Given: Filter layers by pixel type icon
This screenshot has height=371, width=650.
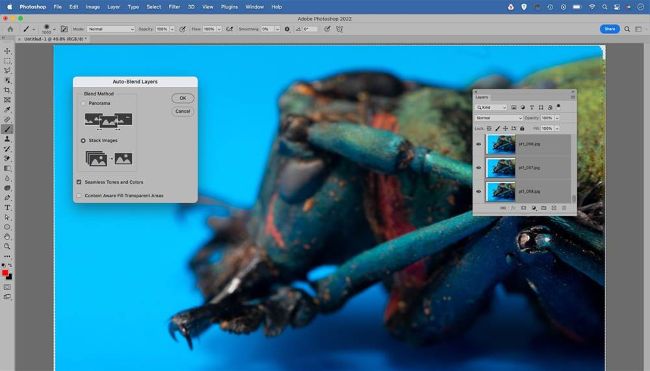Looking at the screenshot, I should pyautogui.click(x=514, y=107).
